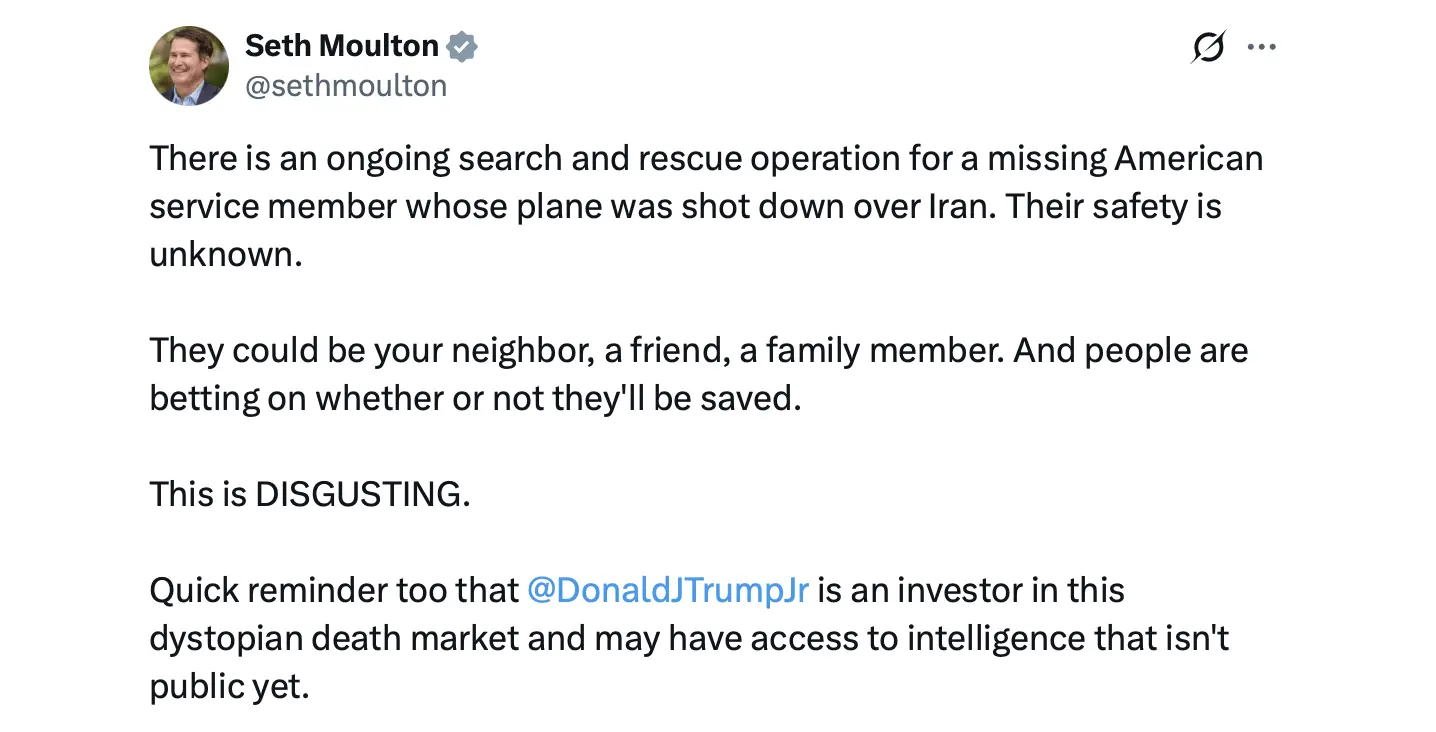Follow the @DonaldJTrumpJr mention link

point(667,590)
